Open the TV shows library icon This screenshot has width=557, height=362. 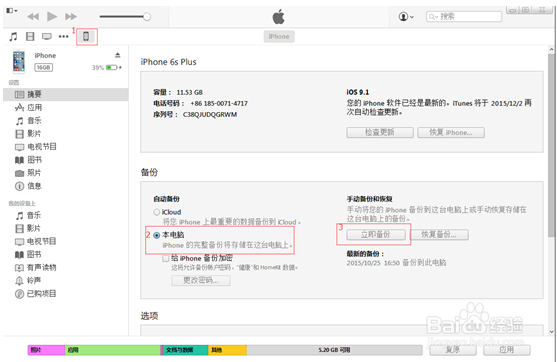point(47,36)
